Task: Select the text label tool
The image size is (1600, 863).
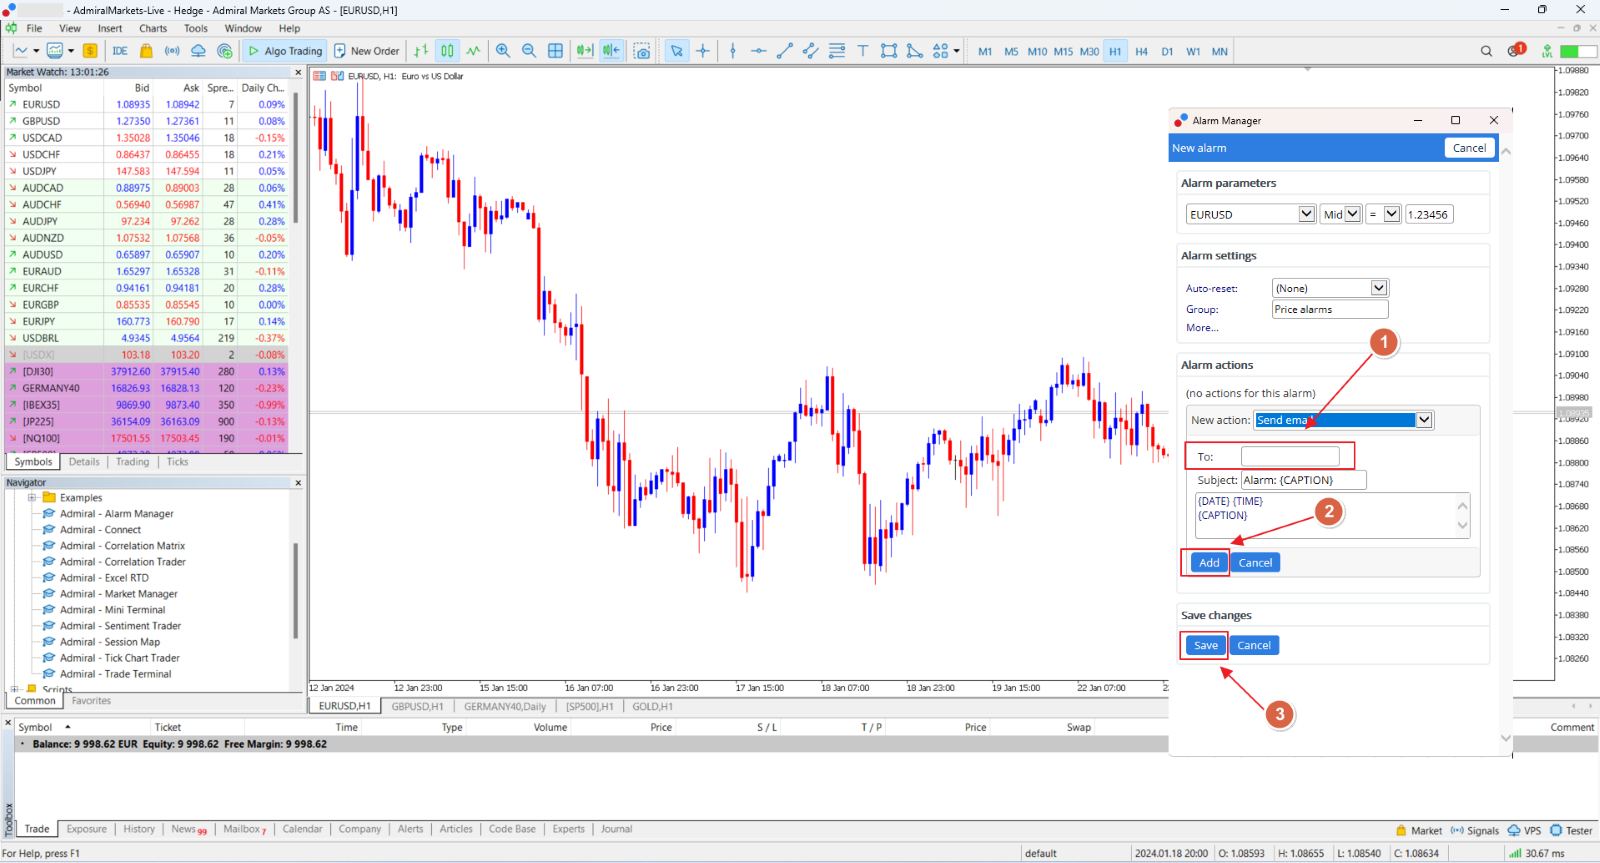Action: coord(863,51)
